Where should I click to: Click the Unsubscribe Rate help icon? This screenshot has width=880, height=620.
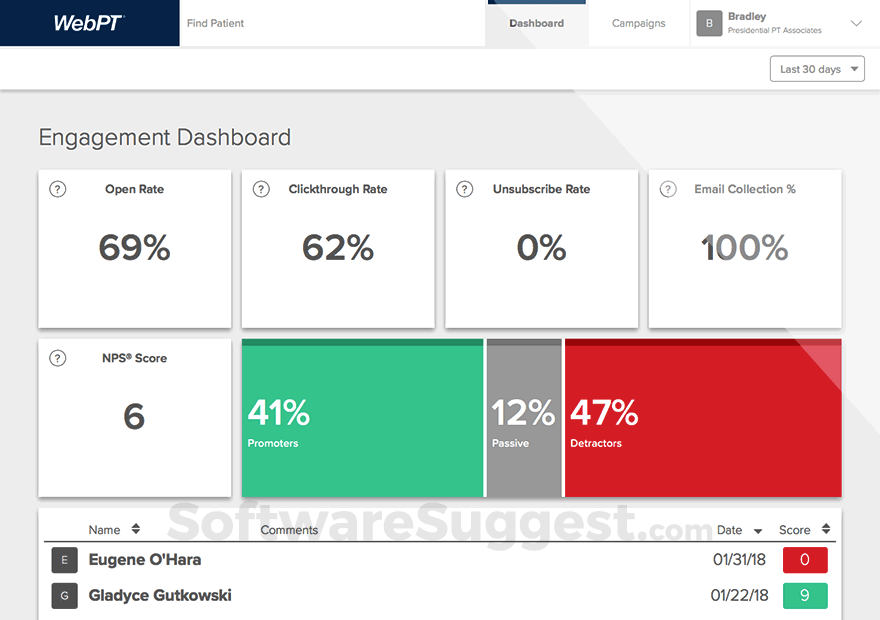click(x=464, y=189)
